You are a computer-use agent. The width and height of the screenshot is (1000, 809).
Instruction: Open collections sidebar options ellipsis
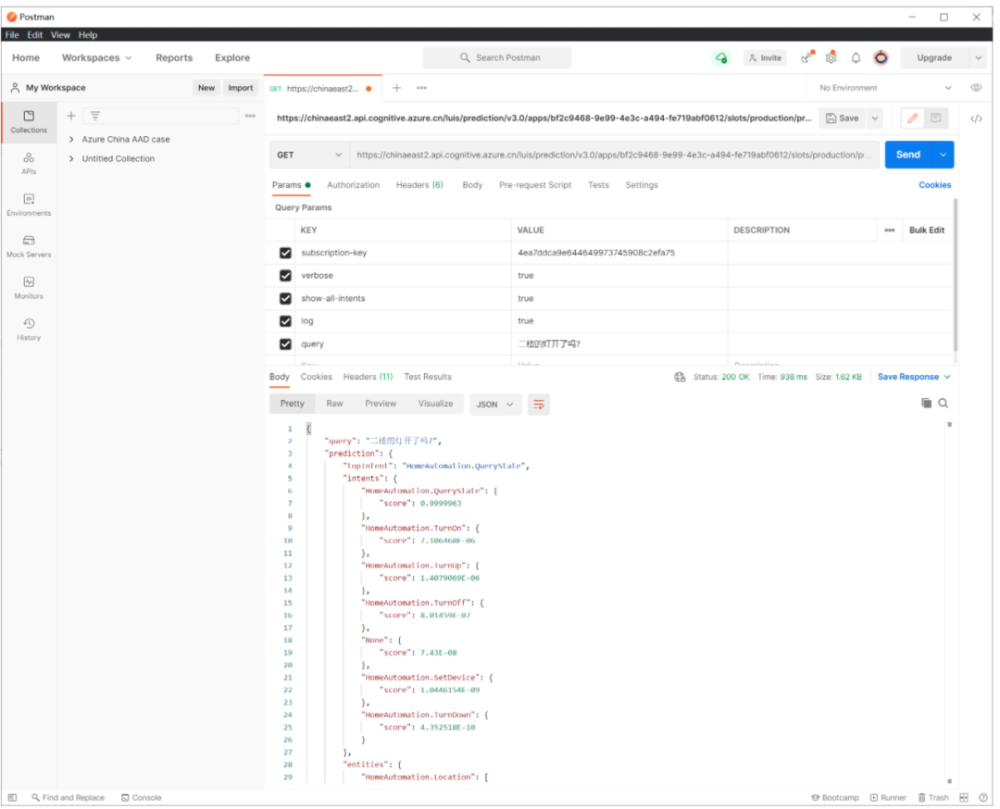coord(250,115)
